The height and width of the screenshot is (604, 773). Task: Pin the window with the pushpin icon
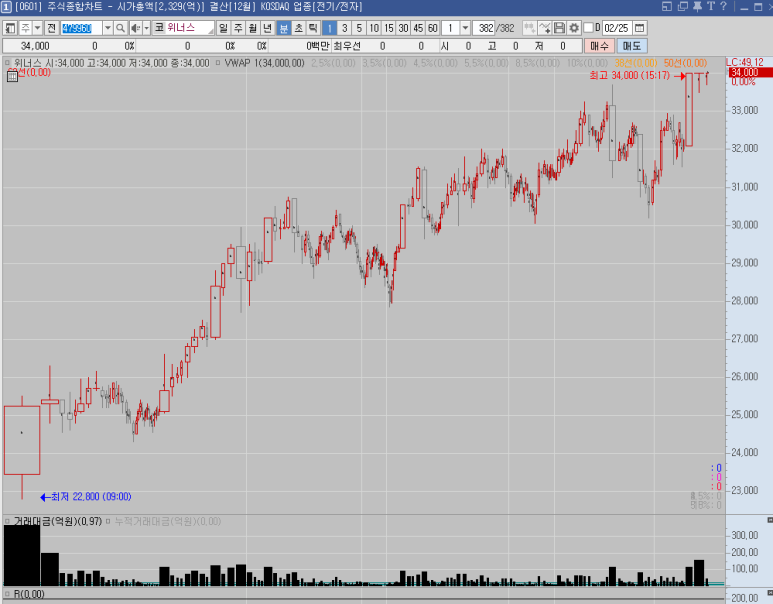coord(697,6)
